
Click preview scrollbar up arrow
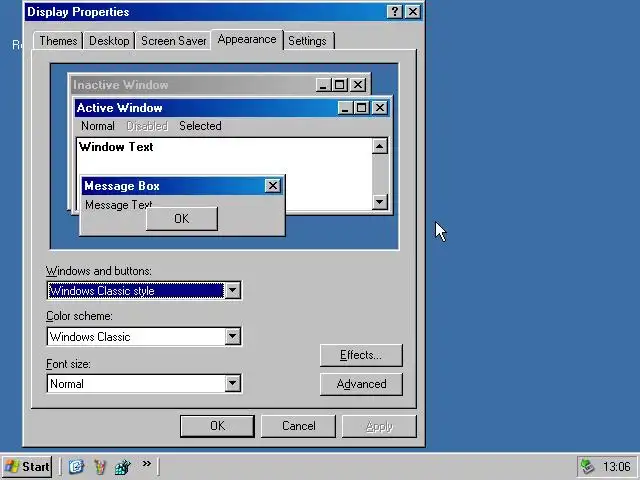pyautogui.click(x=380, y=146)
